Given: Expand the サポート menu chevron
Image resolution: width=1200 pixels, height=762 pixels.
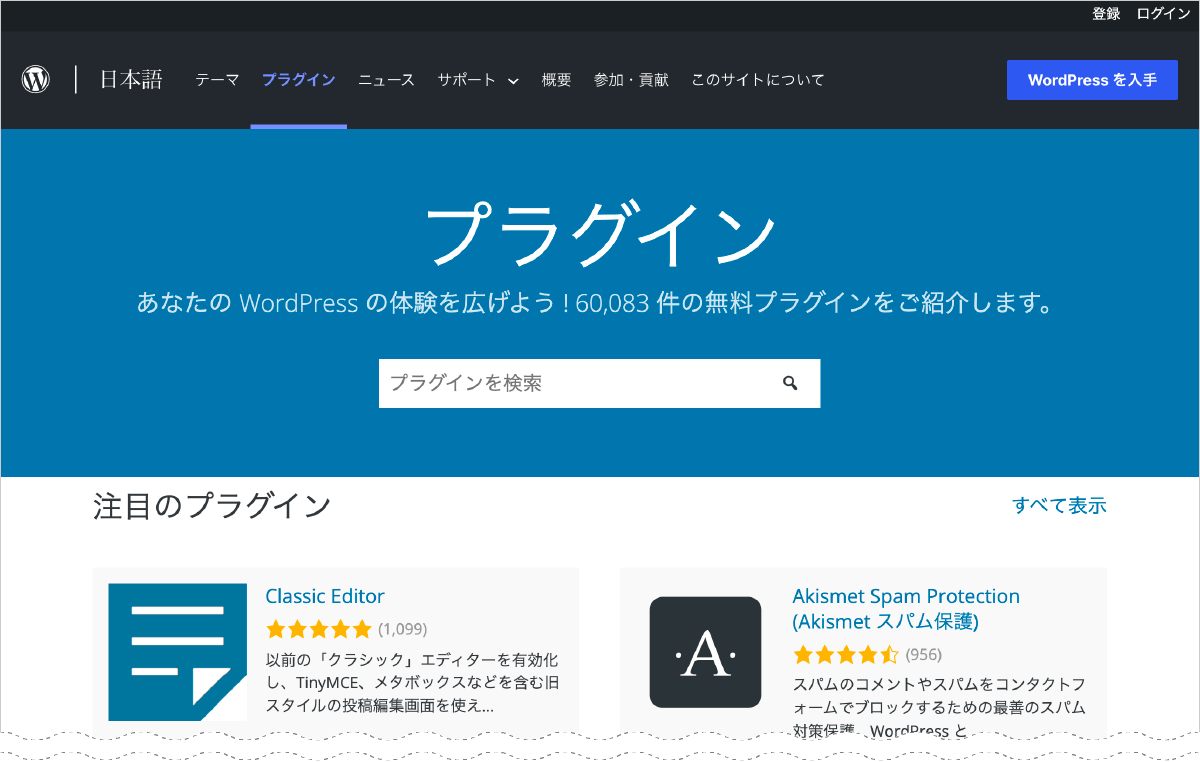Looking at the screenshot, I should pyautogui.click(x=513, y=81).
